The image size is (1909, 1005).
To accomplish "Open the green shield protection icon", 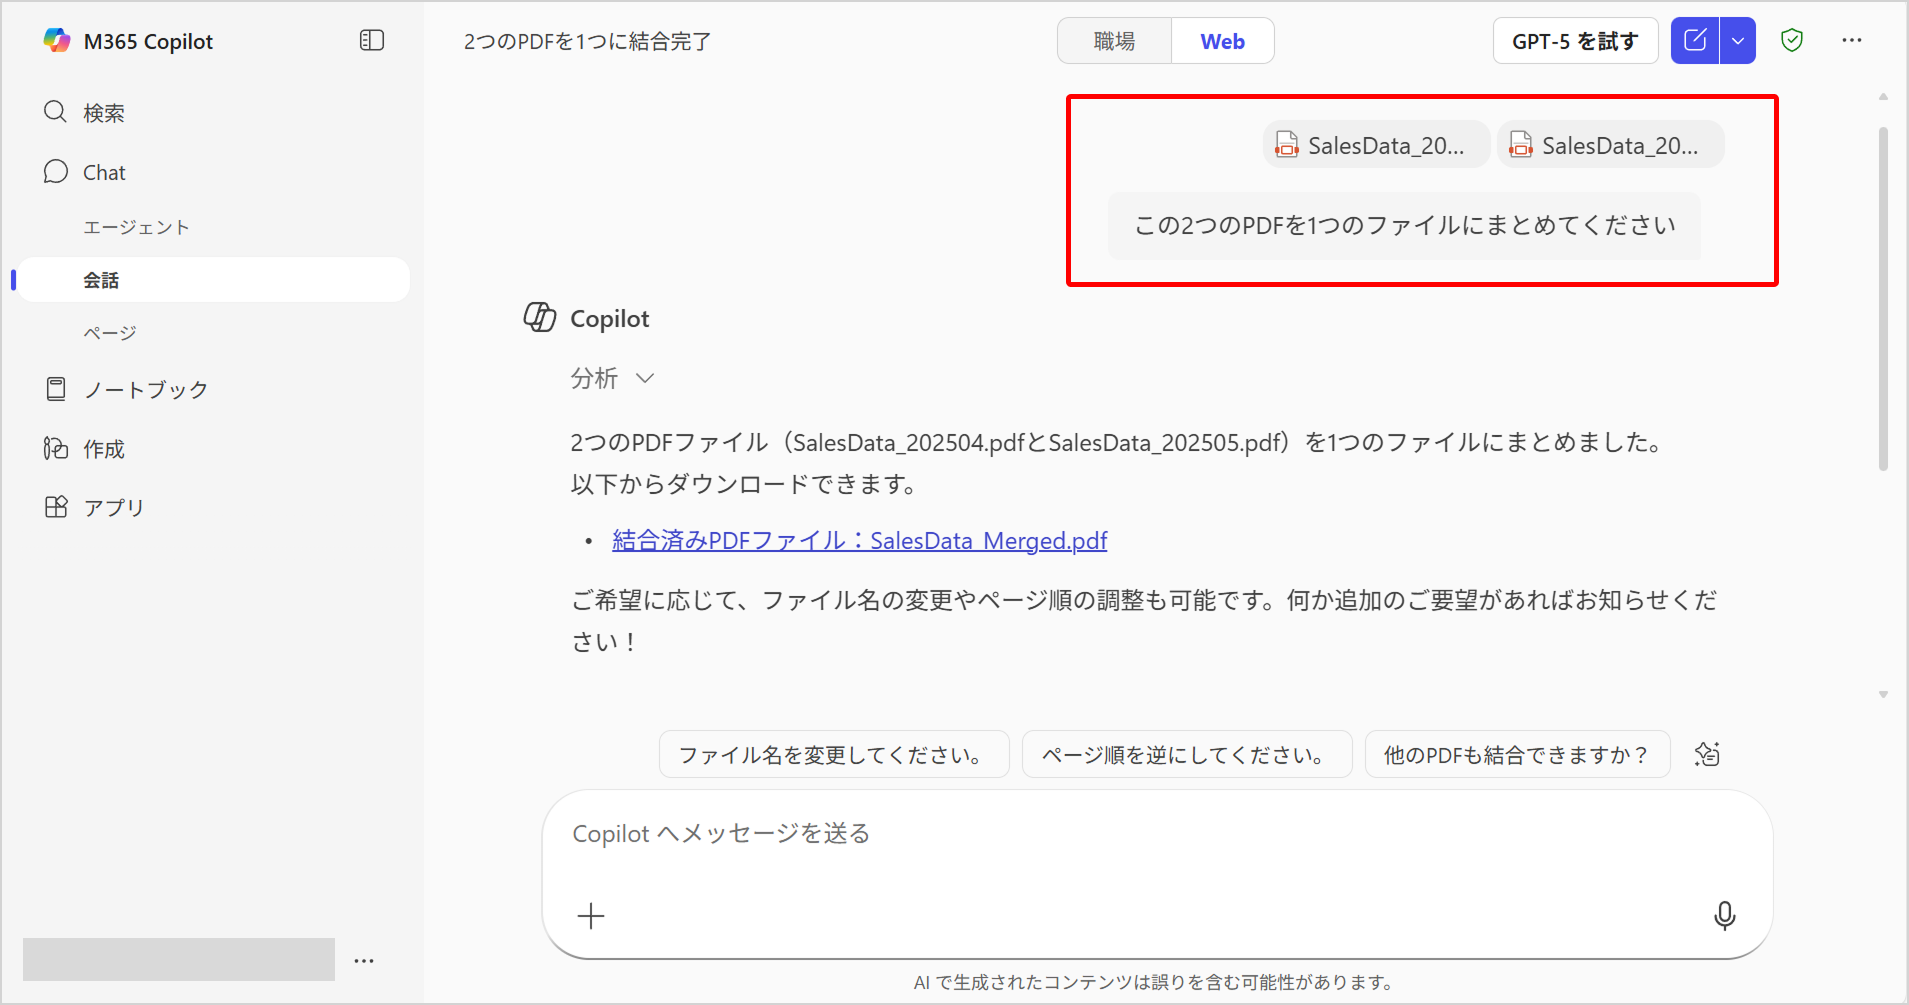I will (x=1791, y=41).
